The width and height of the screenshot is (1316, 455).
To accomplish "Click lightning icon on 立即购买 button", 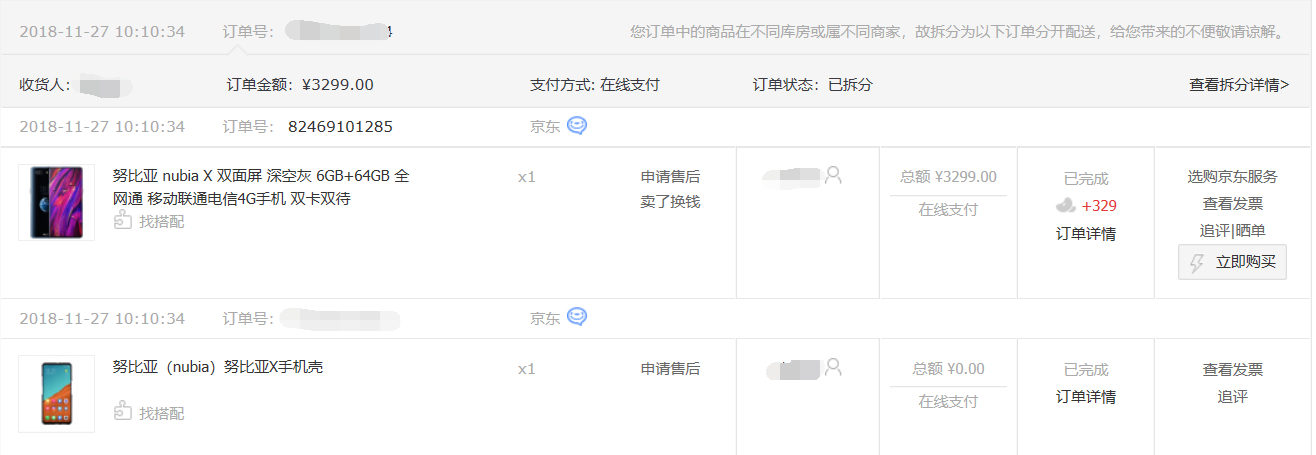I will coord(1197,263).
